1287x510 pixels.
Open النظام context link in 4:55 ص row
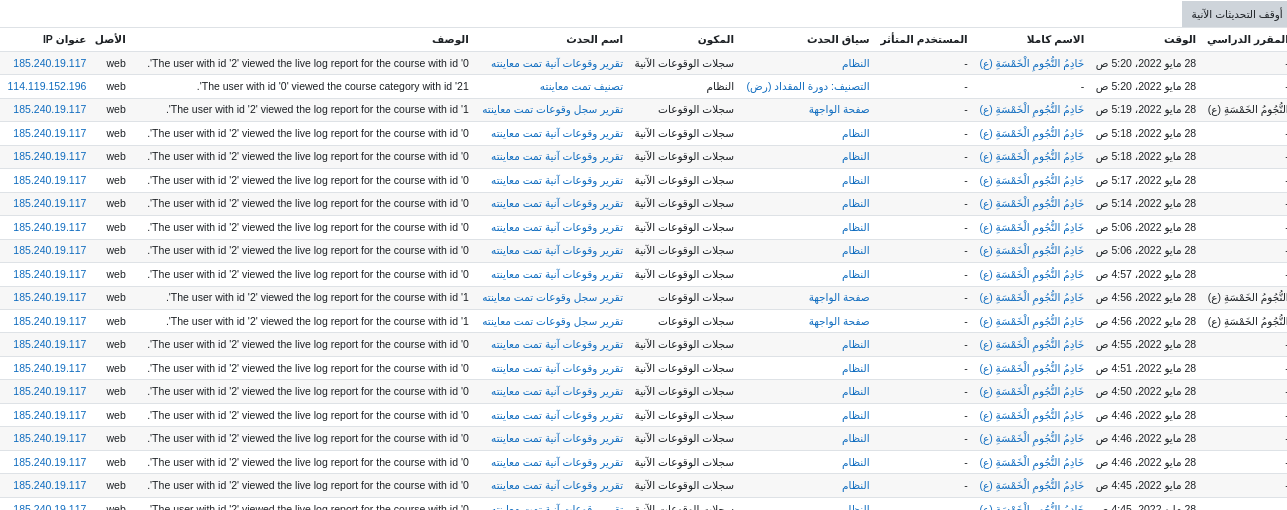[x=855, y=345]
